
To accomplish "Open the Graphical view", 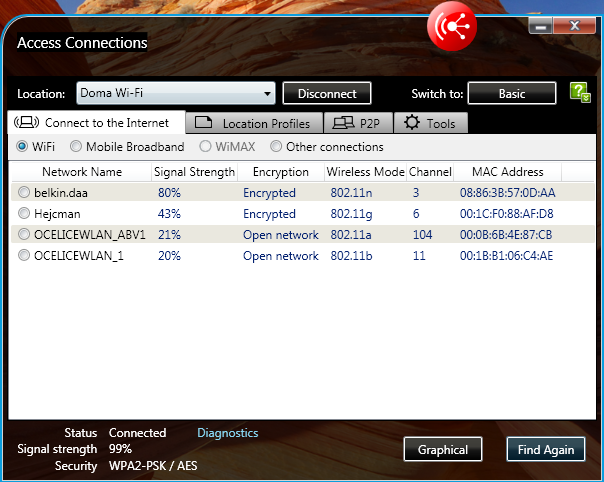I will pyautogui.click(x=443, y=450).
